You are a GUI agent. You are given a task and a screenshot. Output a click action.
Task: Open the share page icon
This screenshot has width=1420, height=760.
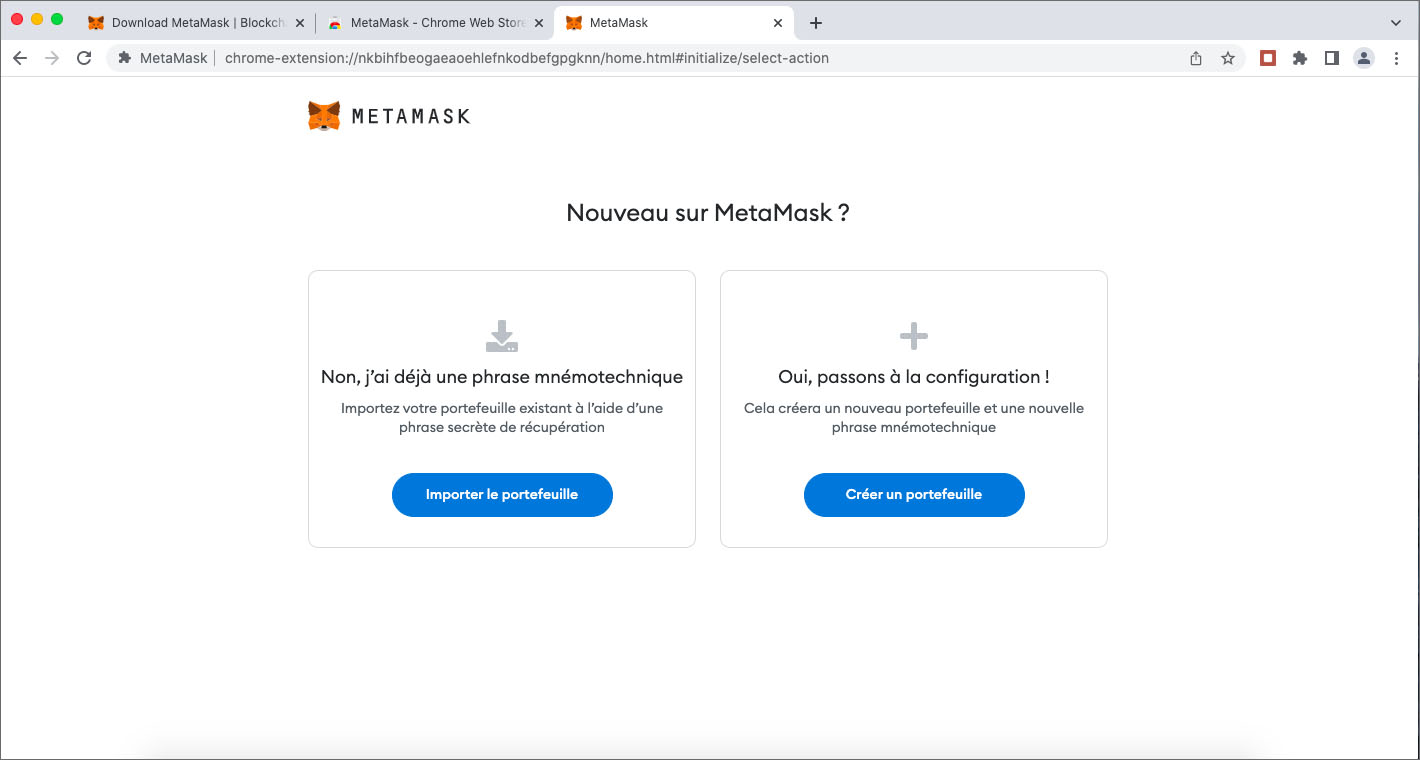(1196, 58)
